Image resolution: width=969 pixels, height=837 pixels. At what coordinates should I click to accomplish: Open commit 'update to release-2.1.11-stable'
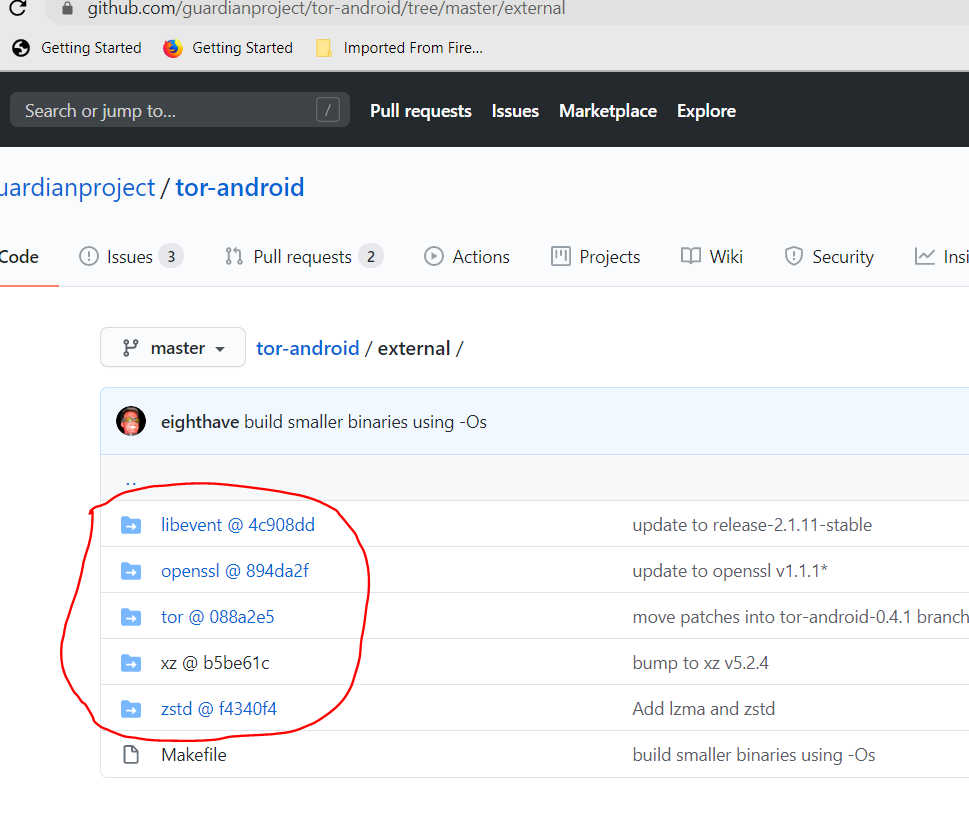752,525
